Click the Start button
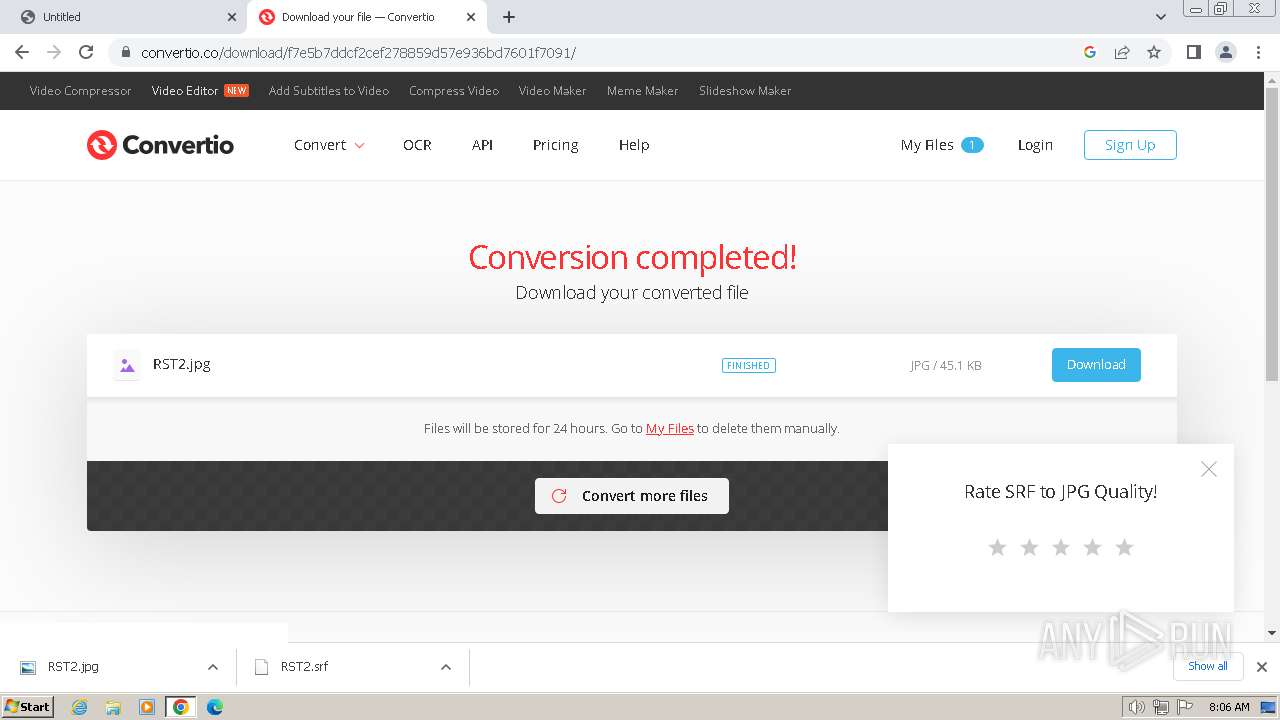The height and width of the screenshot is (720, 1280). 27,707
